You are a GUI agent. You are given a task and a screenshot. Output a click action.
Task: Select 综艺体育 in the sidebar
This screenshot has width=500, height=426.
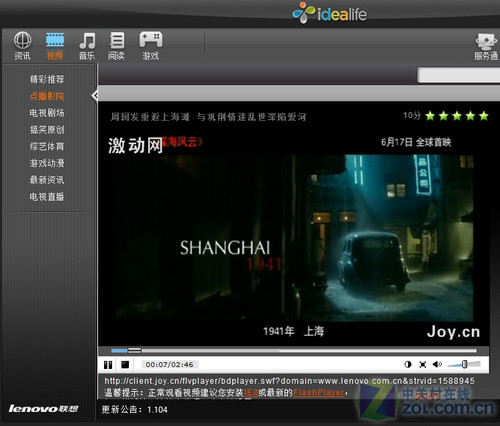coord(47,146)
